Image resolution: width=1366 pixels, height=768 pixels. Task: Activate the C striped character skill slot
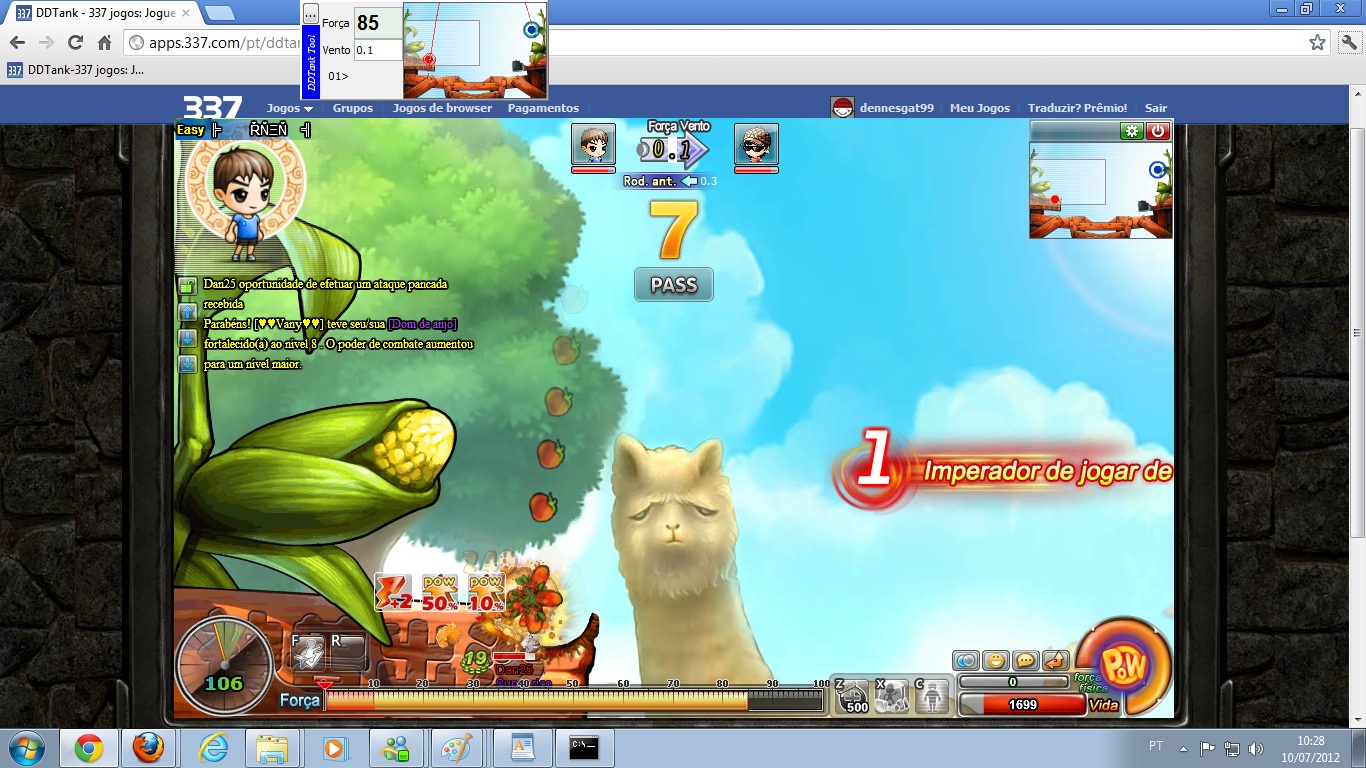coord(931,696)
